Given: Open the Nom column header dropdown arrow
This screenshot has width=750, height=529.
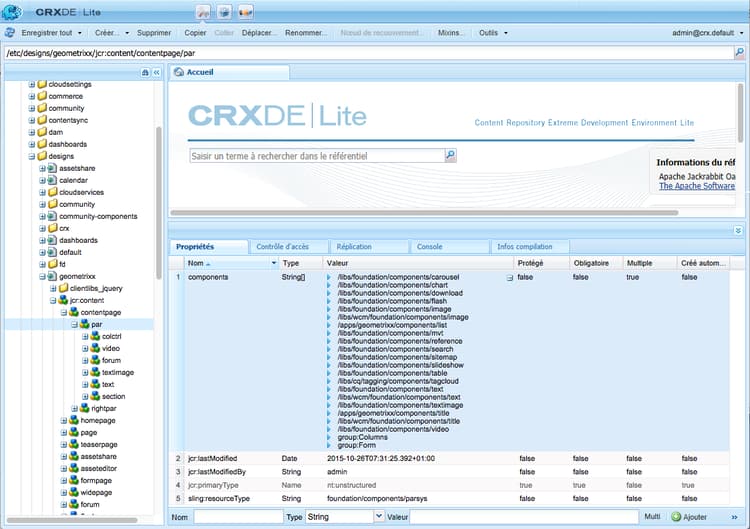Looking at the screenshot, I should point(274,263).
